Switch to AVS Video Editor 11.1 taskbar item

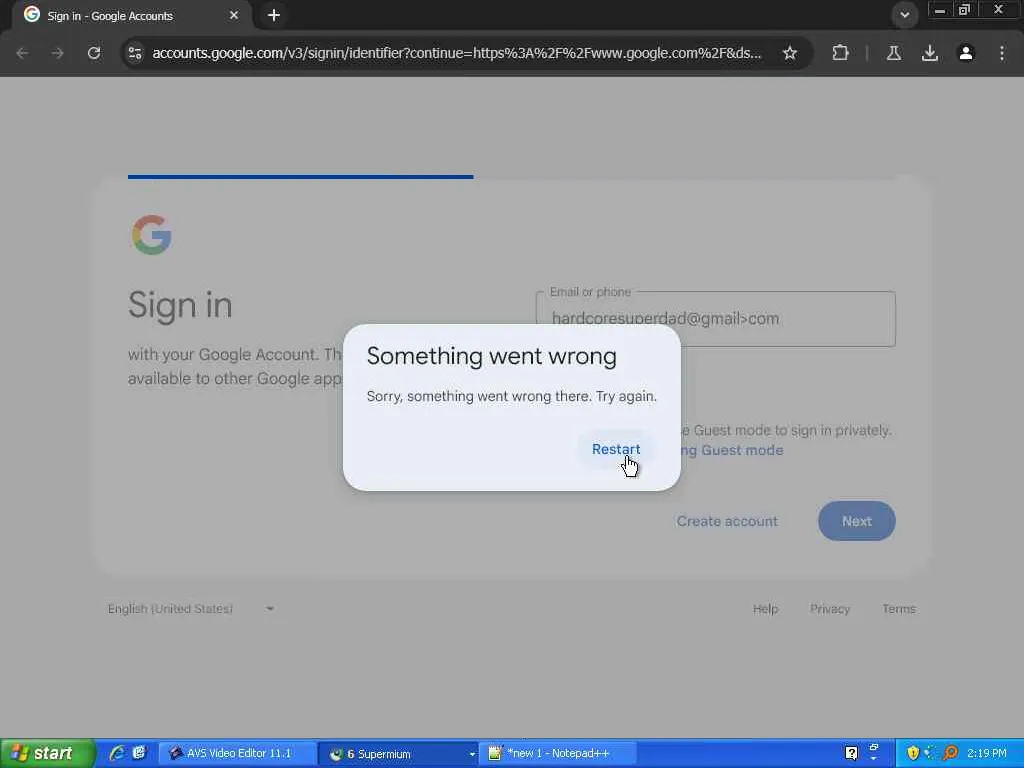click(x=238, y=754)
